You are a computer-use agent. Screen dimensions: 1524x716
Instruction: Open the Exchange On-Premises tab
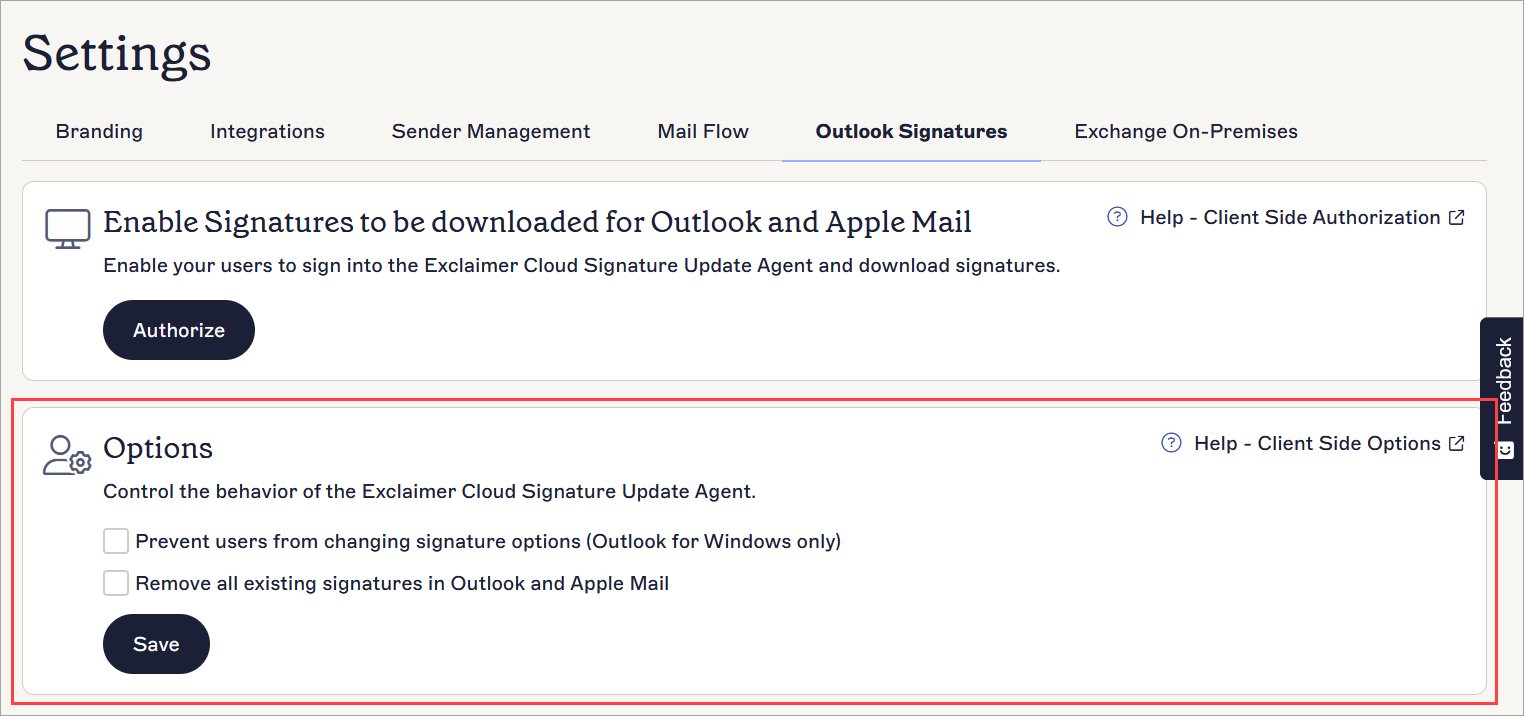tap(1186, 132)
